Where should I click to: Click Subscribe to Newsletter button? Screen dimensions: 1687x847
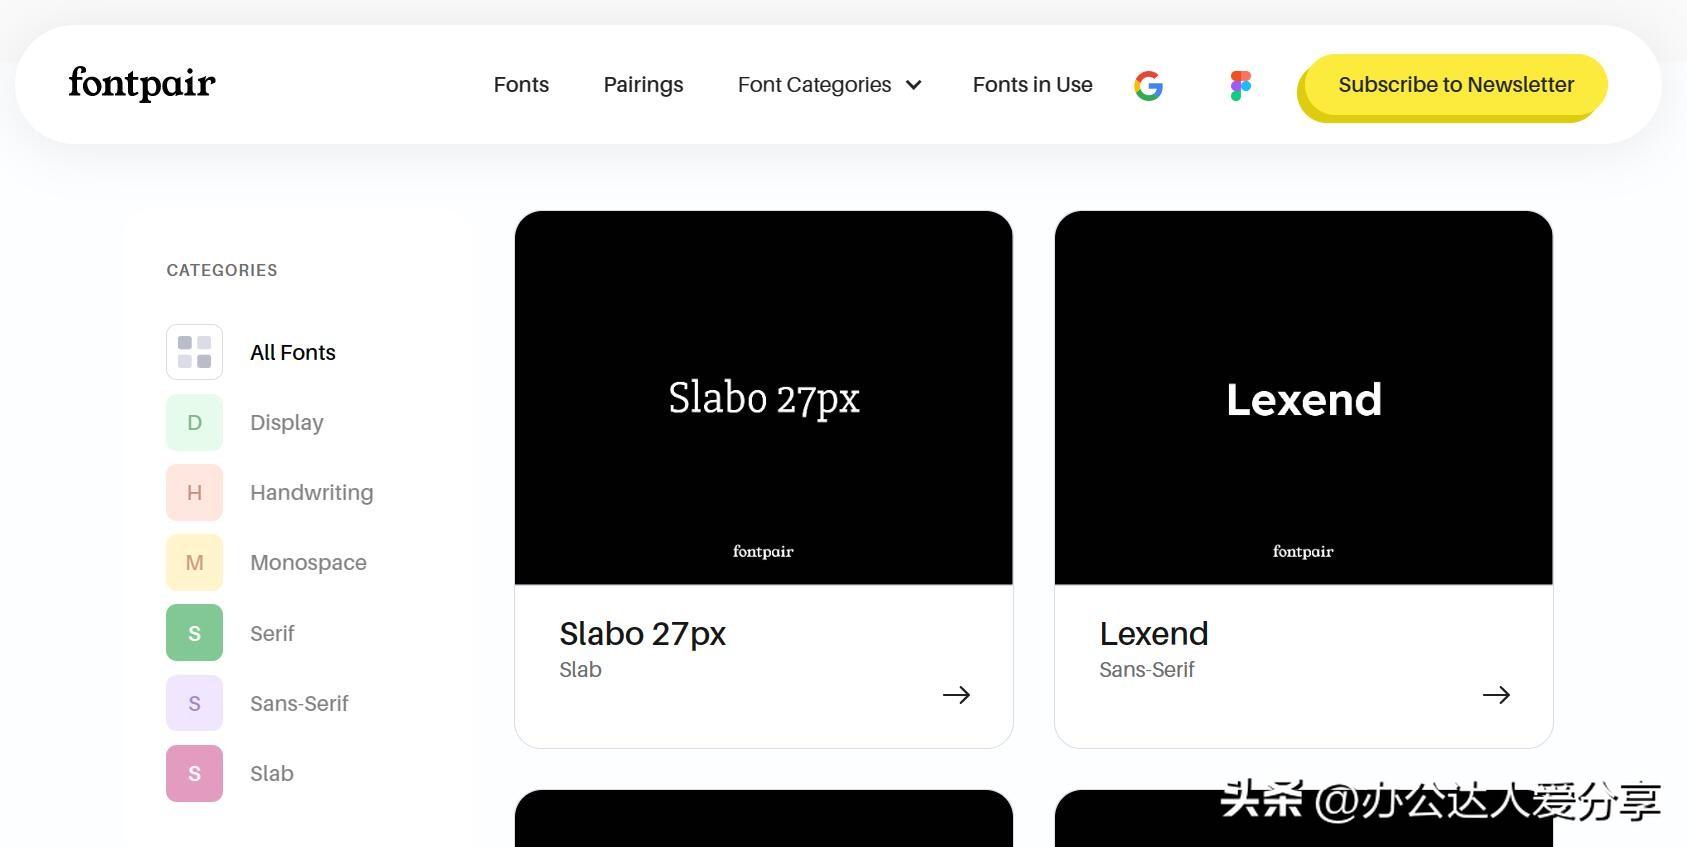point(1455,85)
